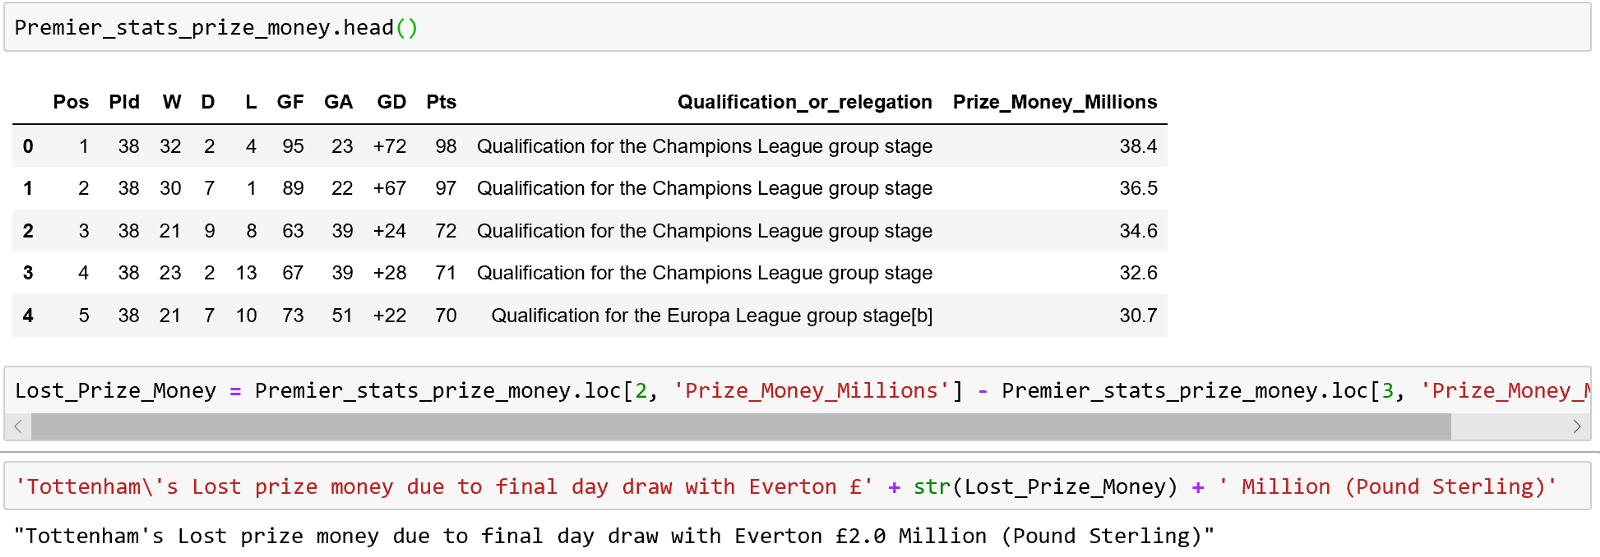
Task: Select the Prize_Money_Millions column header
Action: pos(1054,102)
